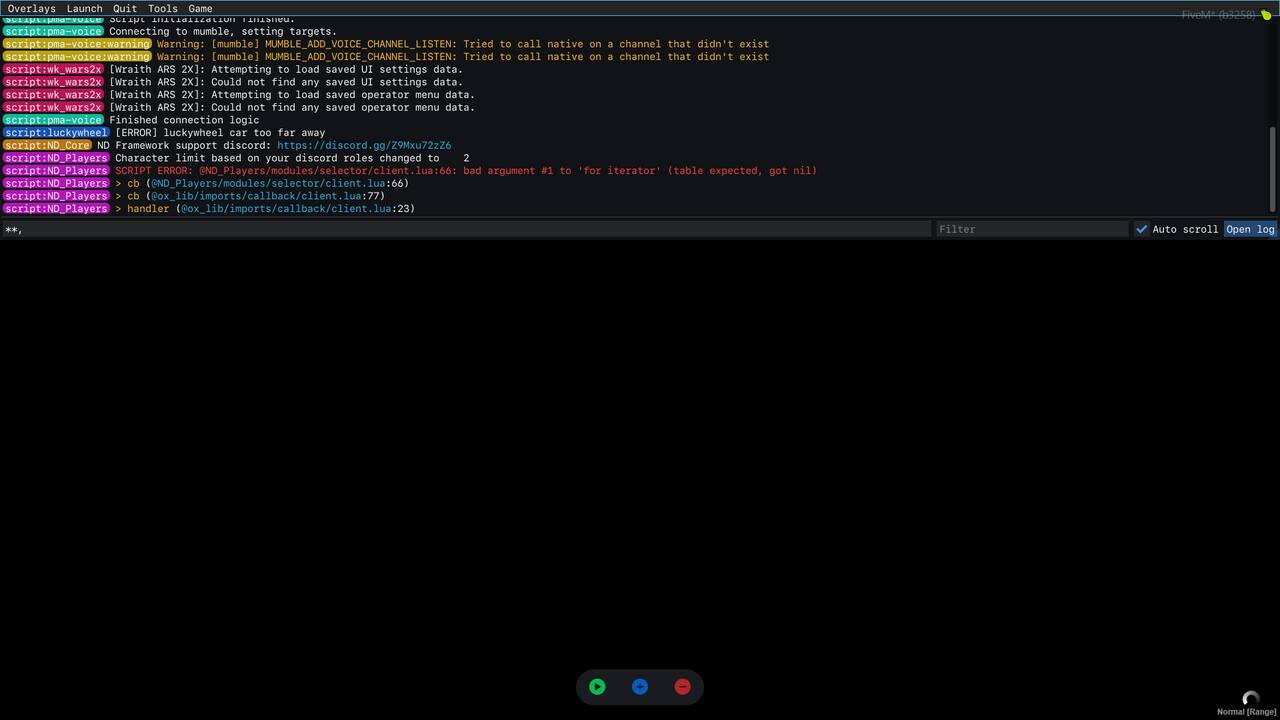Image resolution: width=1280 pixels, height=720 pixels.
Task: Click the Open log button
Action: click(x=1250, y=229)
